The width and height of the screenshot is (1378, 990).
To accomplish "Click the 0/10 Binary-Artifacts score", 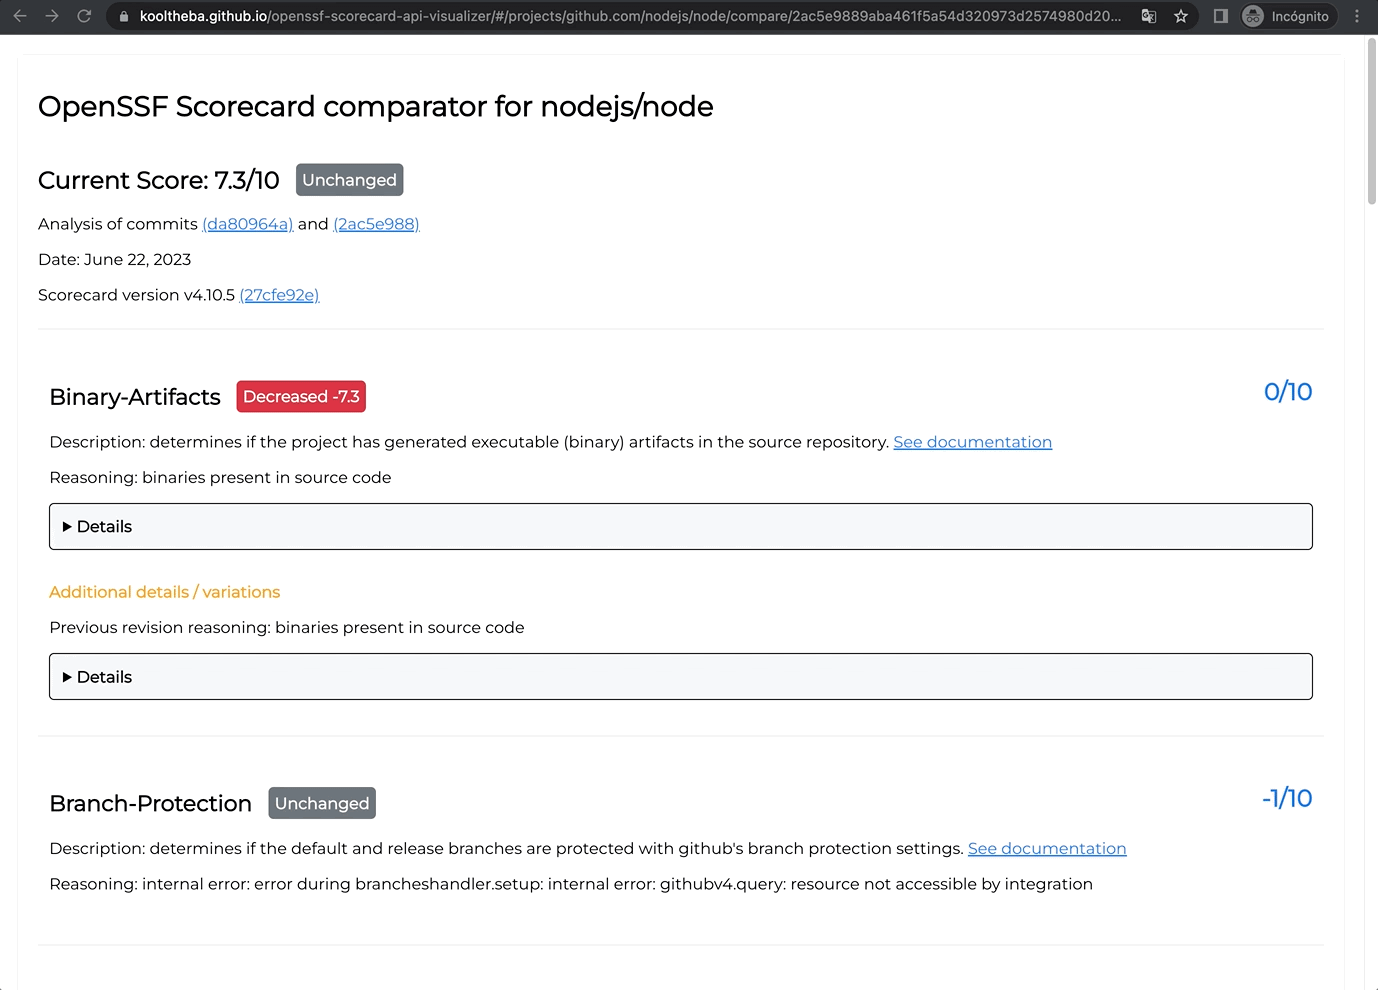I will point(1288,392).
